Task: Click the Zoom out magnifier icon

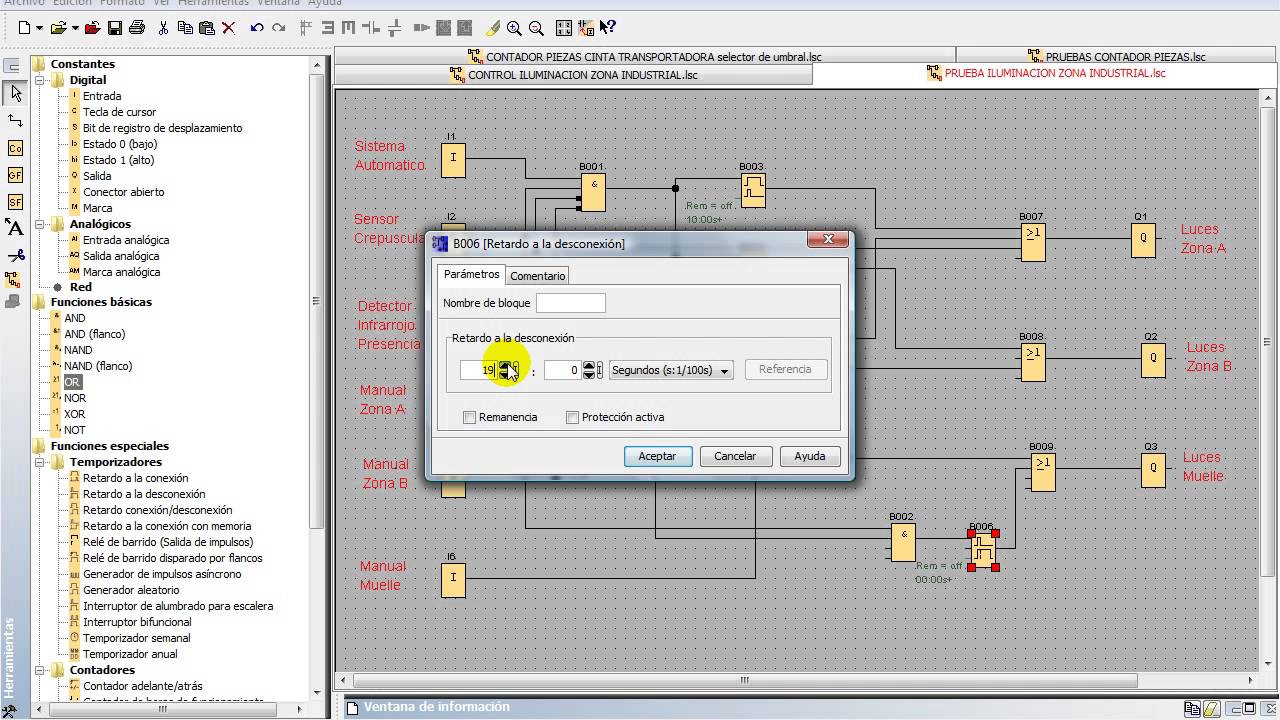Action: pos(536,28)
